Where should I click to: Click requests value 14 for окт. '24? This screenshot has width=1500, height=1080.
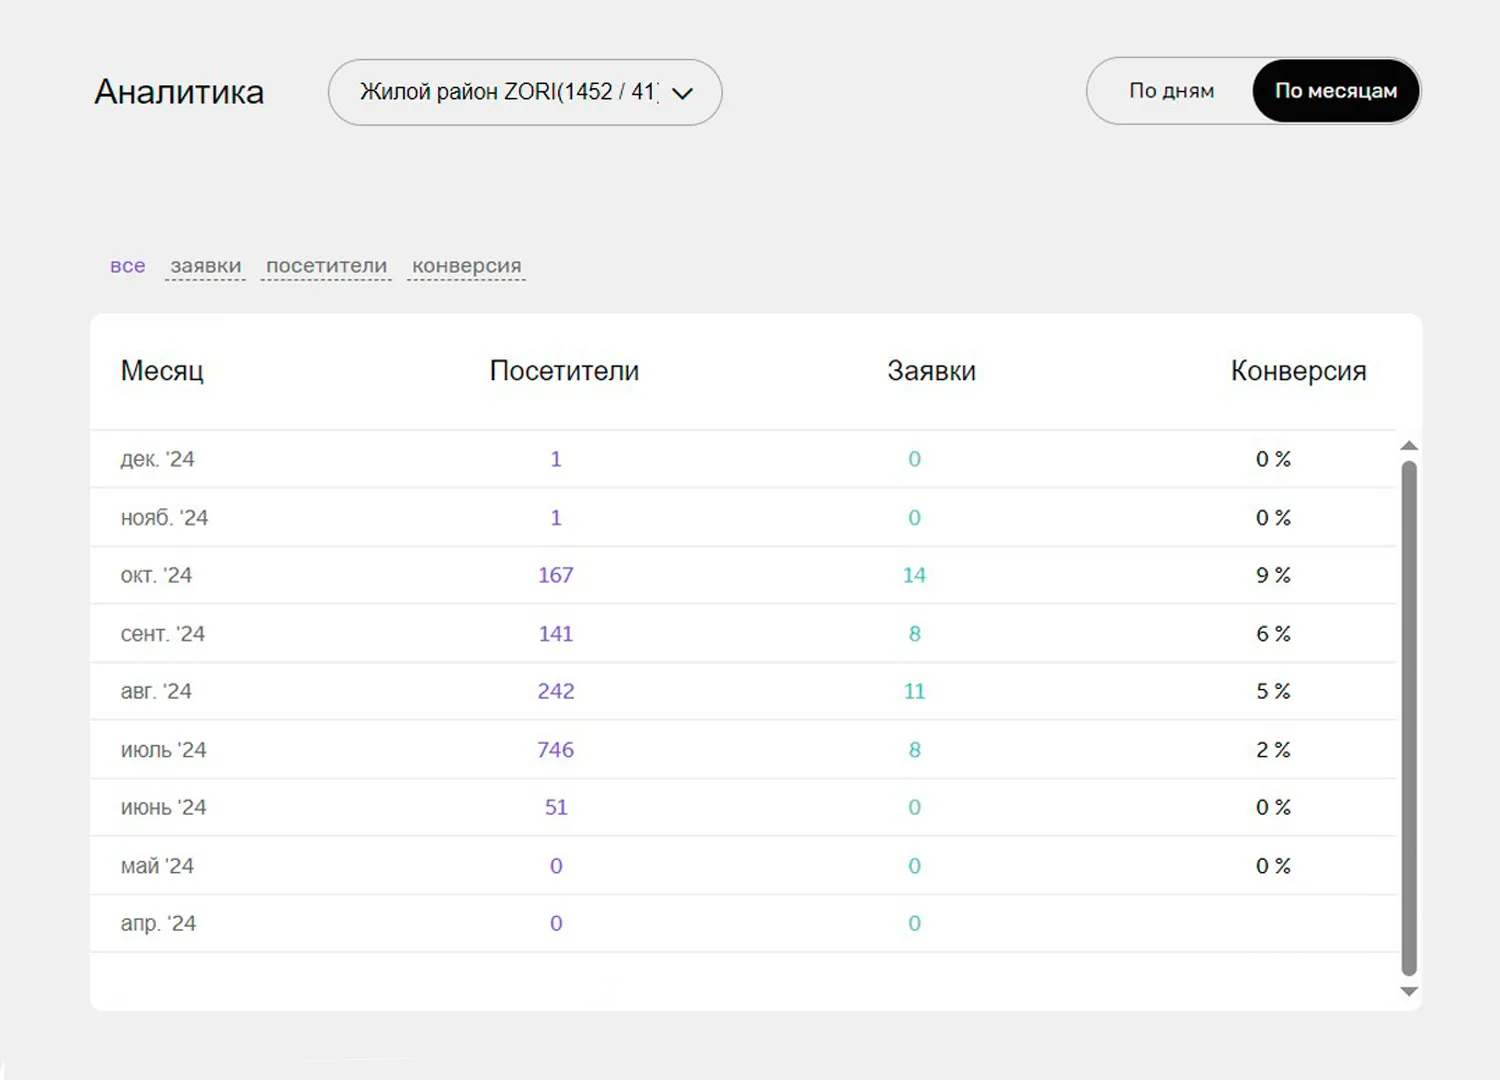click(x=914, y=576)
